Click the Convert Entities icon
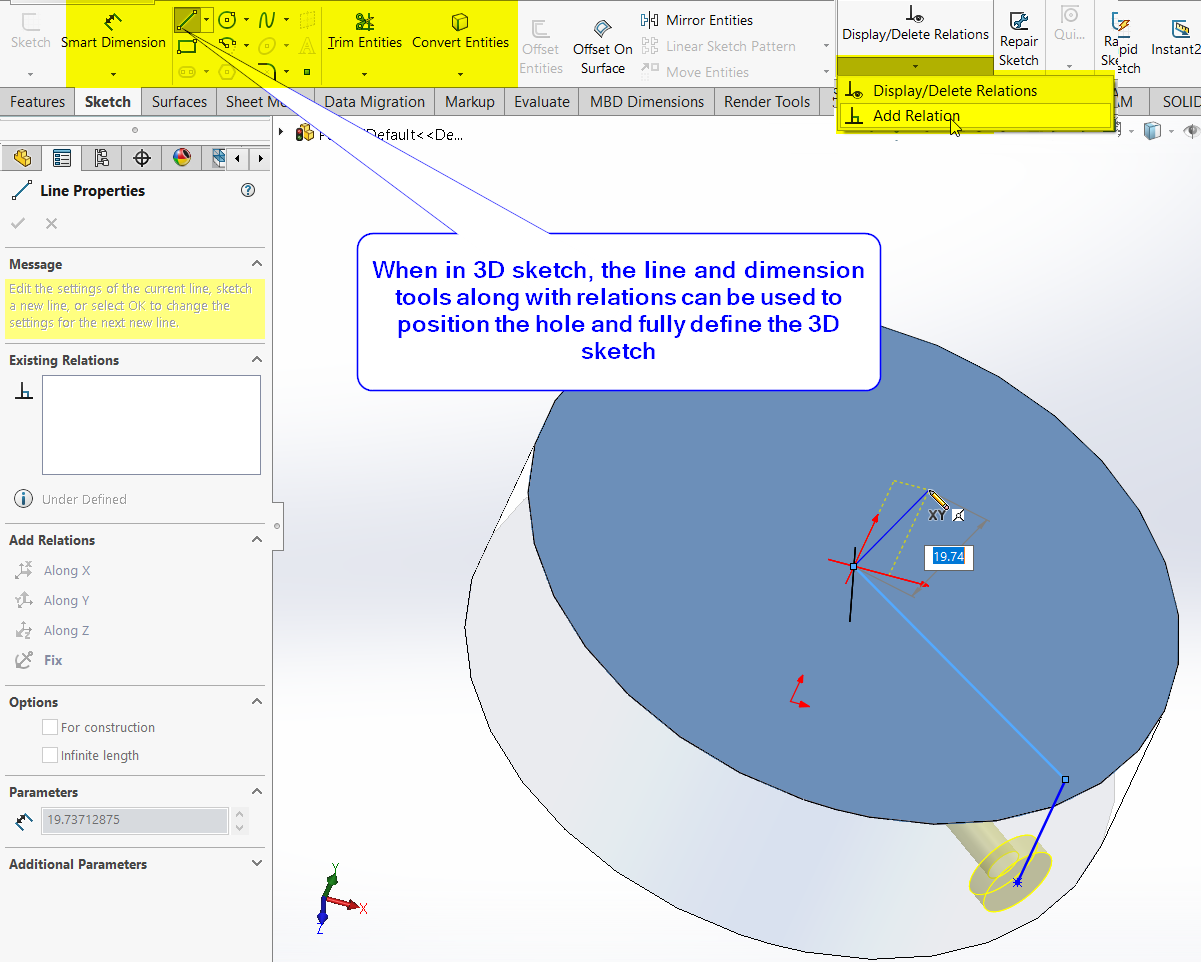 [x=460, y=22]
